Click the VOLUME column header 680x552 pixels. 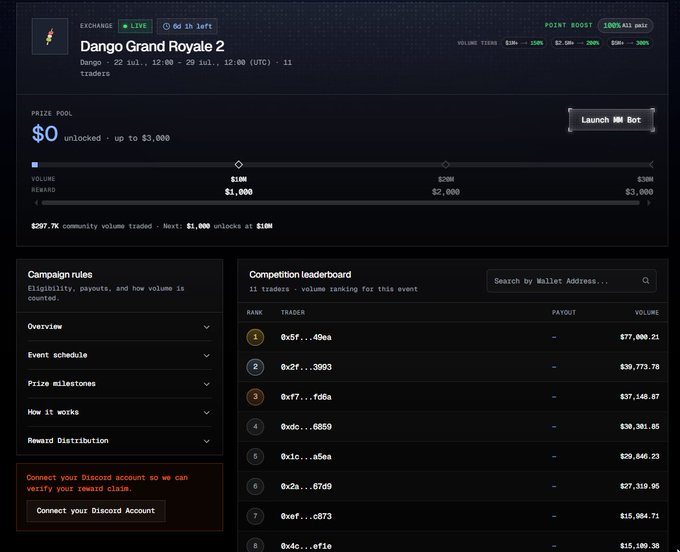click(x=647, y=312)
